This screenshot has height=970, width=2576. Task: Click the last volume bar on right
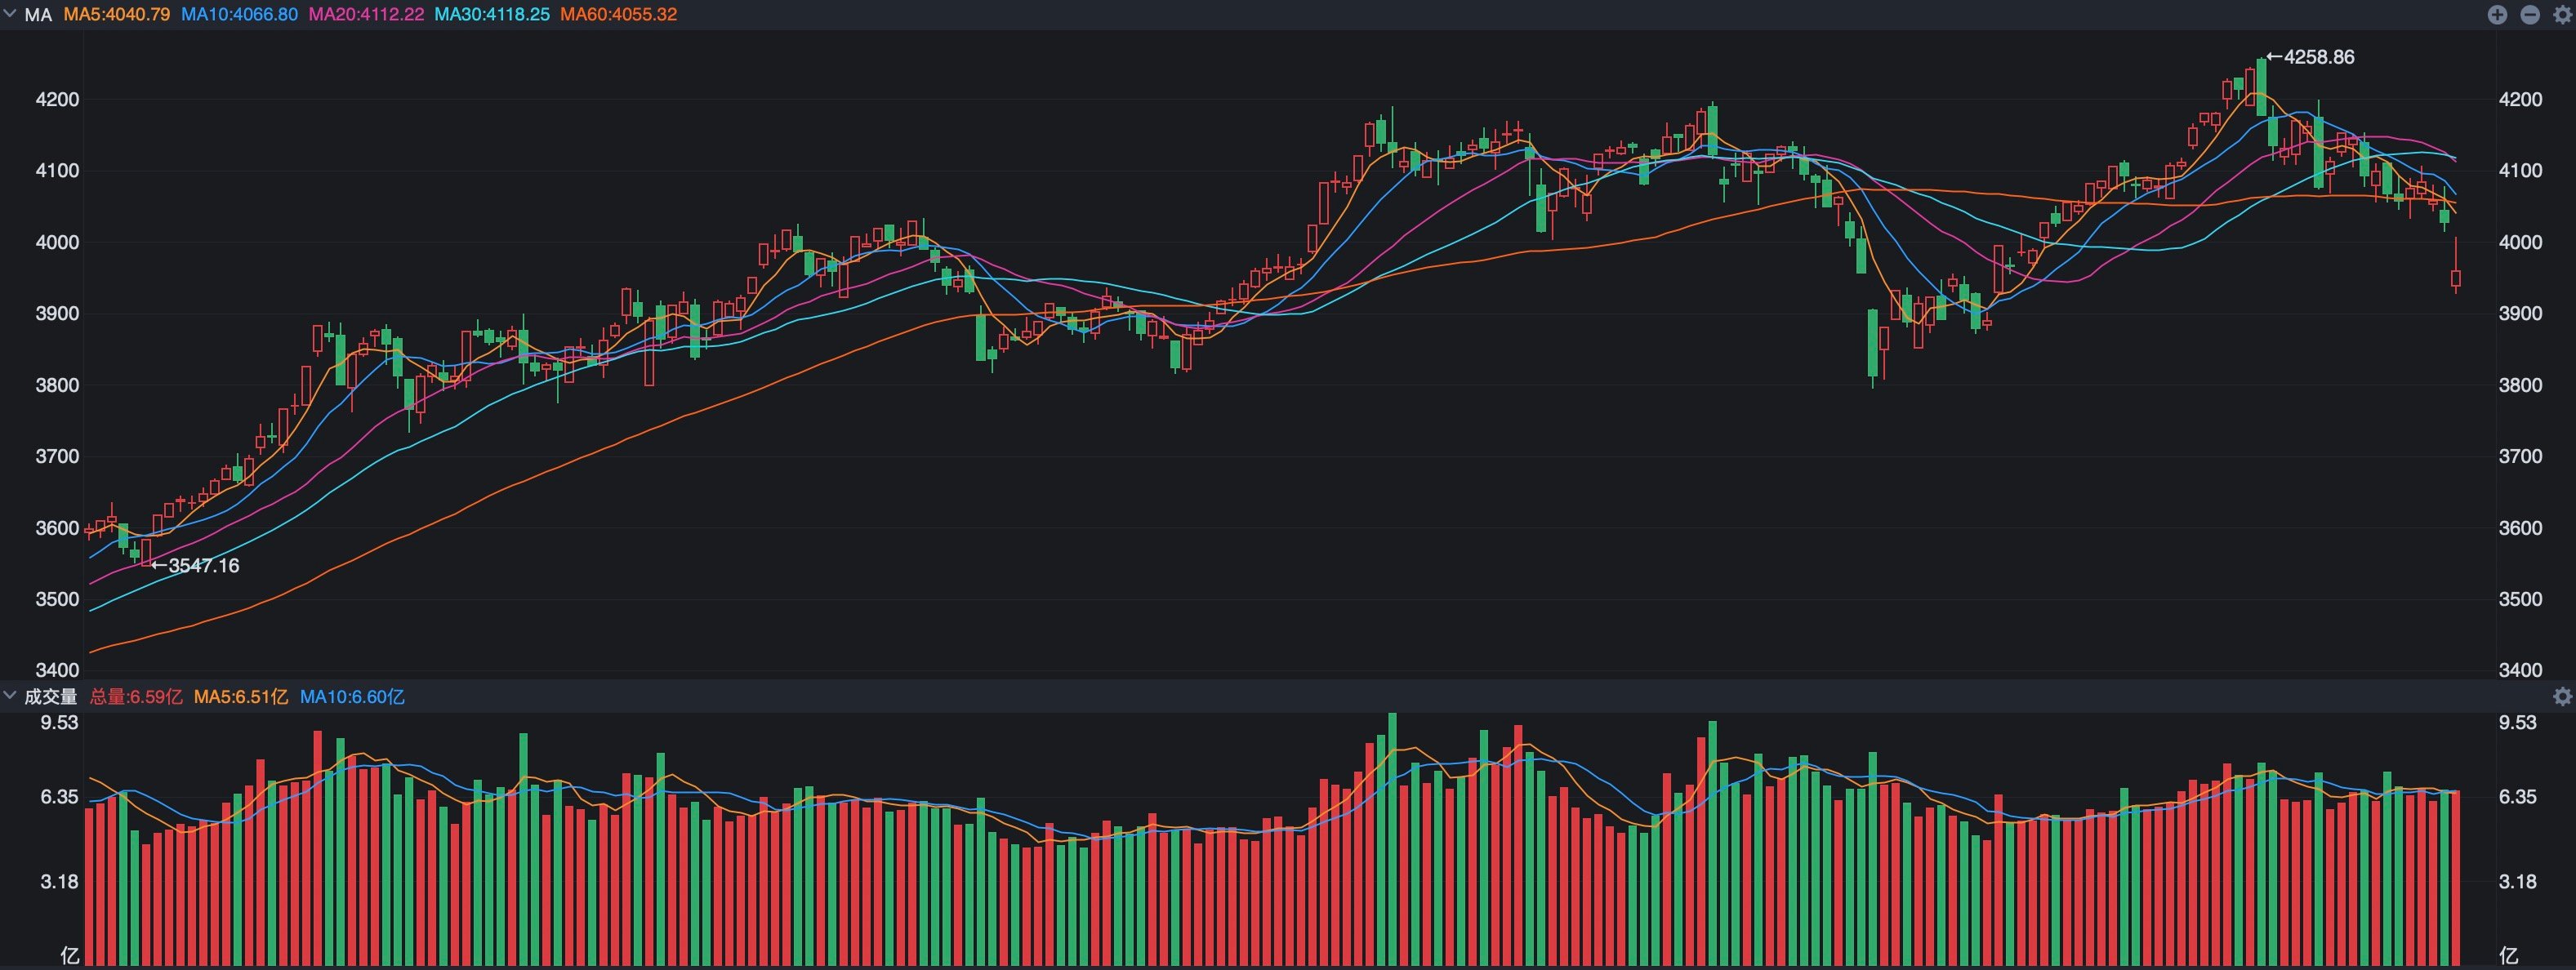(x=2456, y=878)
